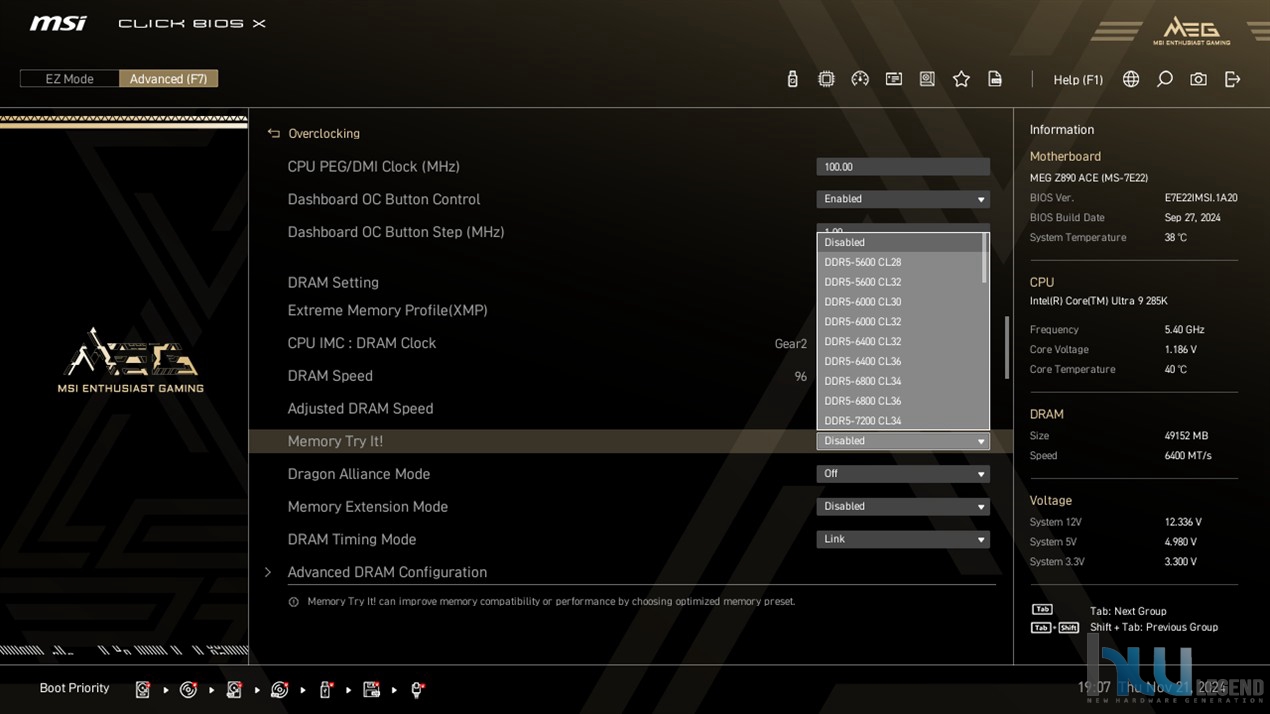Screen dimensions: 1270x714
Task: Click the DRAM speed value 6400 MT/s
Action: 1188,456
